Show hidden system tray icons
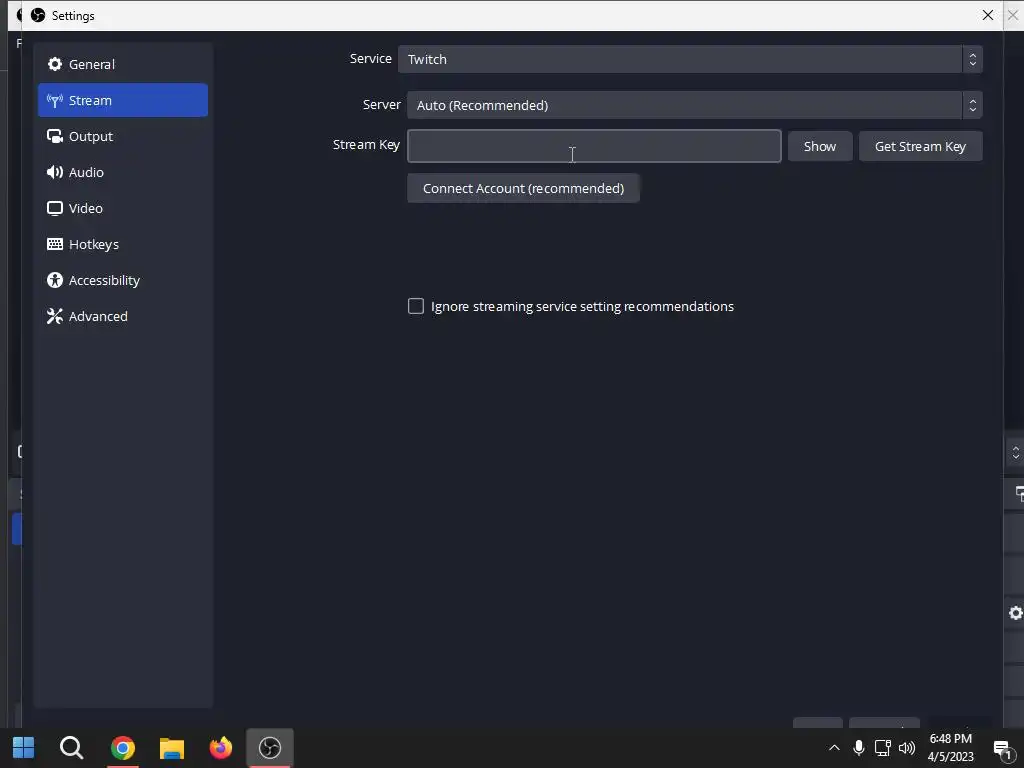The image size is (1024, 768). point(834,748)
